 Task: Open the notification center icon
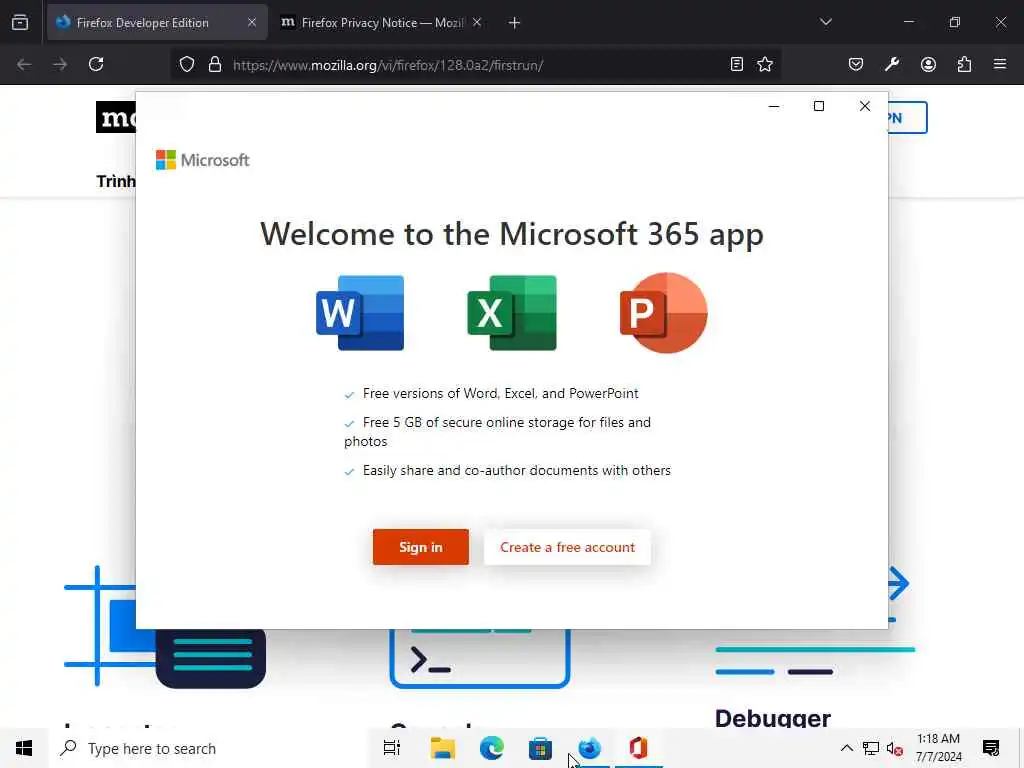[x=991, y=748]
